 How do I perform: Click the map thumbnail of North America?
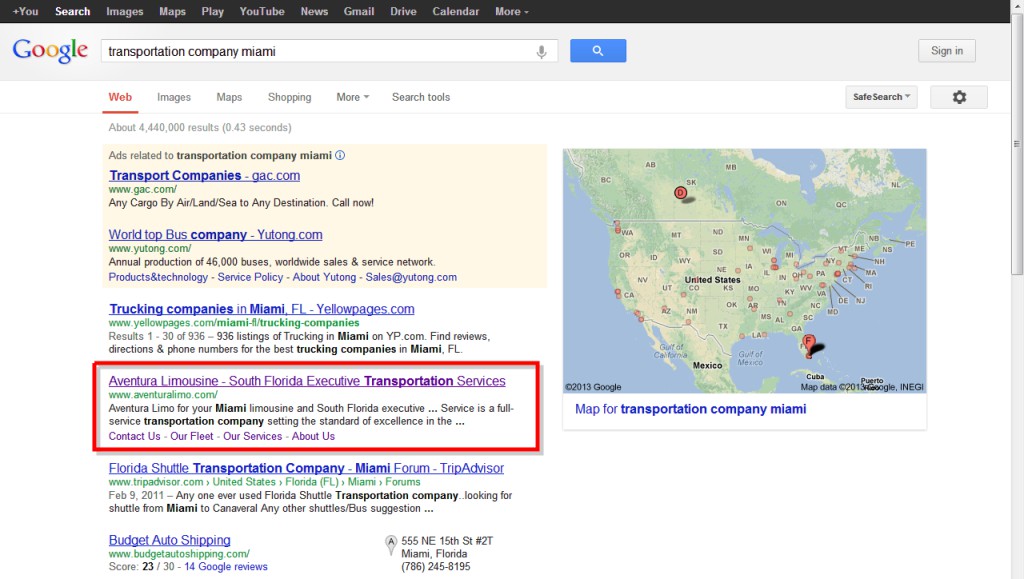744,270
